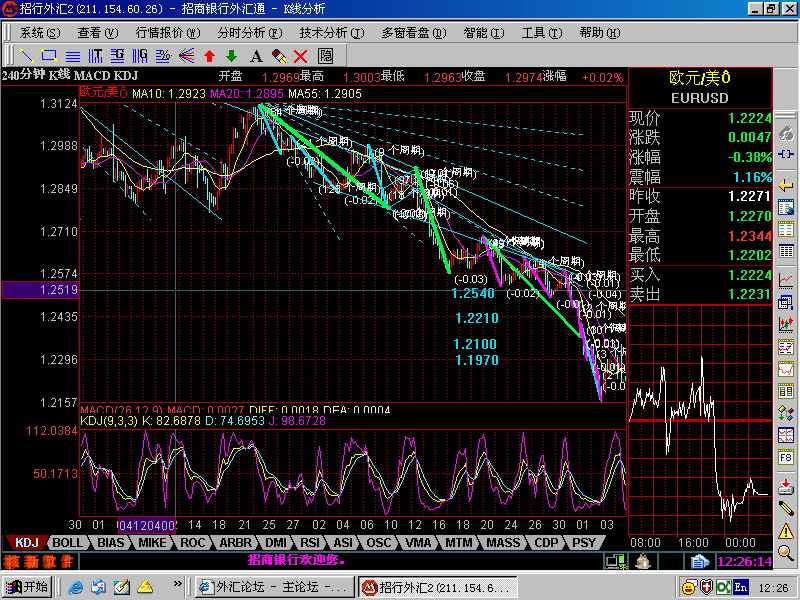Image resolution: width=800 pixels, height=600 pixels.
Task: Select the trend line drawing tool
Action: click(27, 56)
